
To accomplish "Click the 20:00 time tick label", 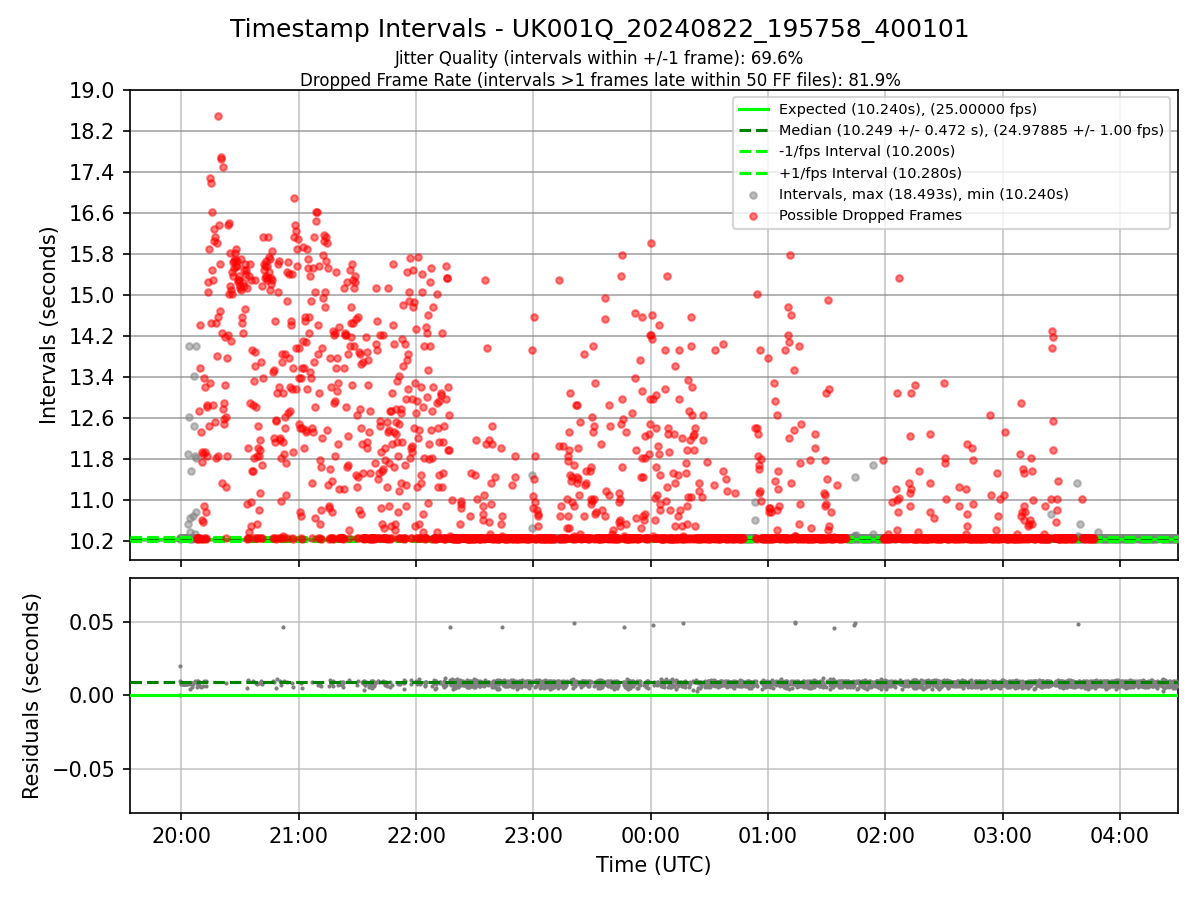I will click(x=181, y=834).
